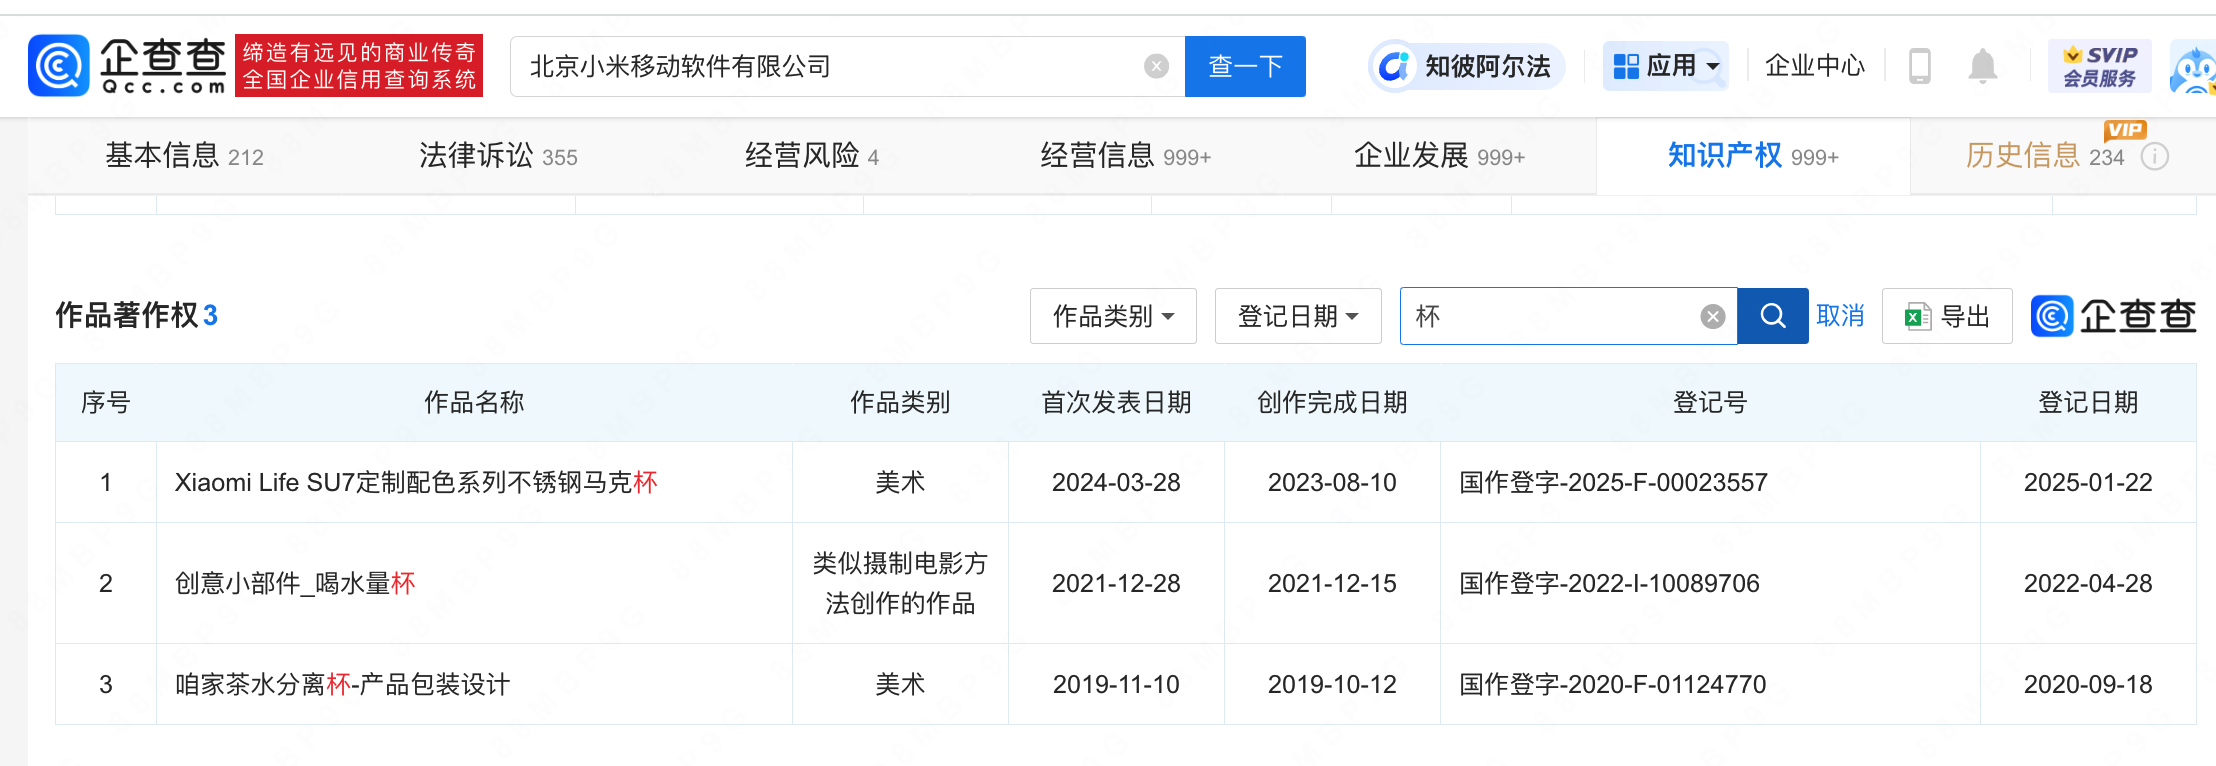Open 企业中心 link
Image resolution: width=2216 pixels, height=766 pixels.
(1815, 66)
